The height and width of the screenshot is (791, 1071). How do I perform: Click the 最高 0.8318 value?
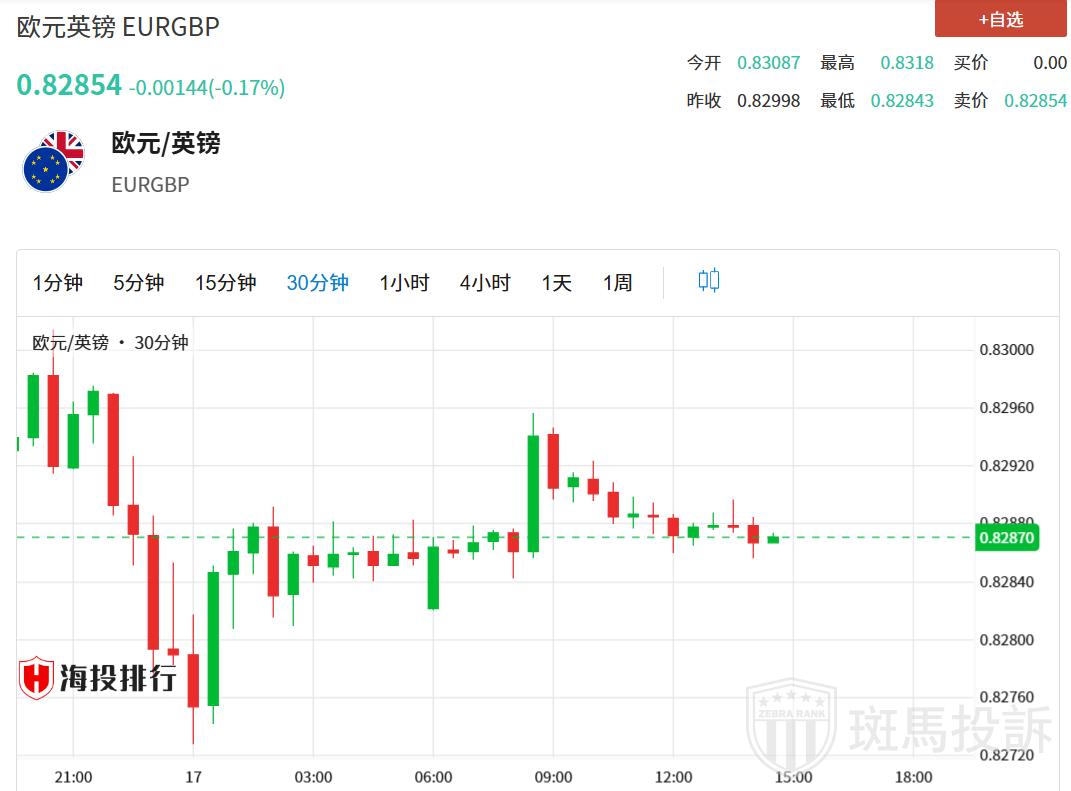tap(907, 63)
